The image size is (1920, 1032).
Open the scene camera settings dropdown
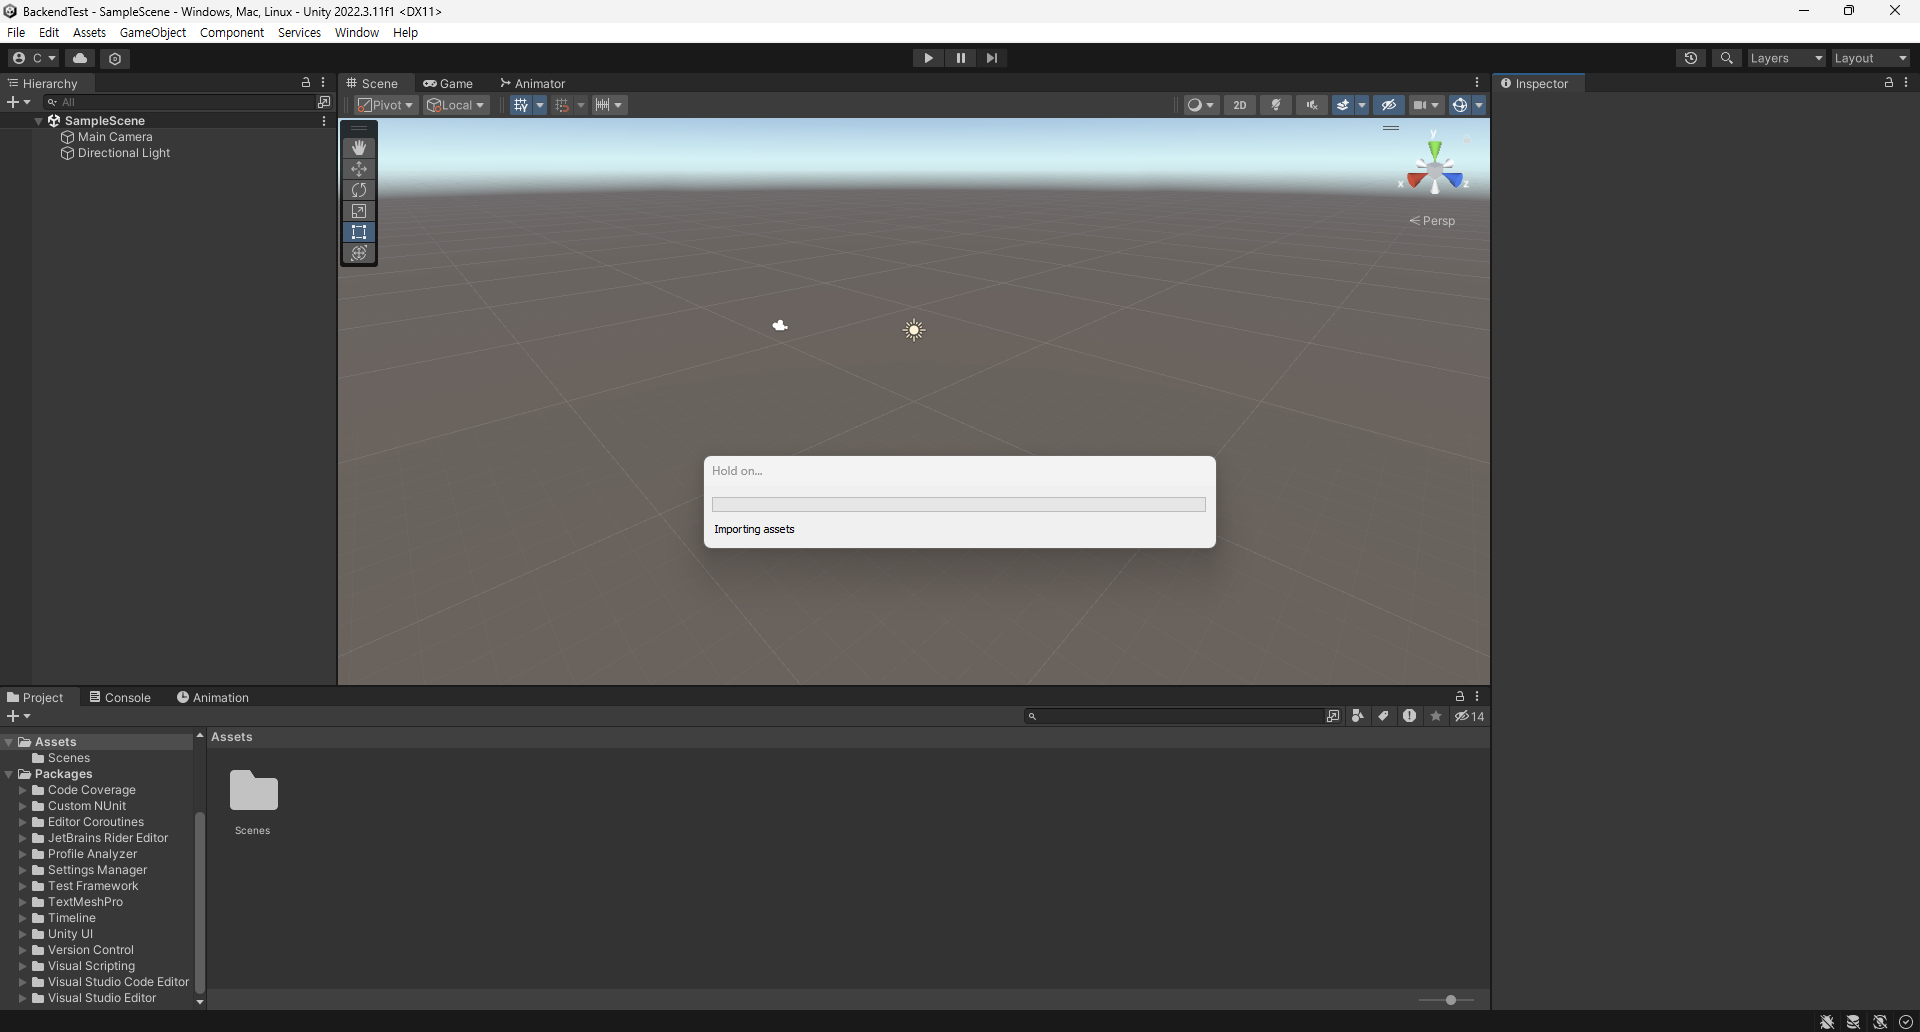[x=1427, y=105]
